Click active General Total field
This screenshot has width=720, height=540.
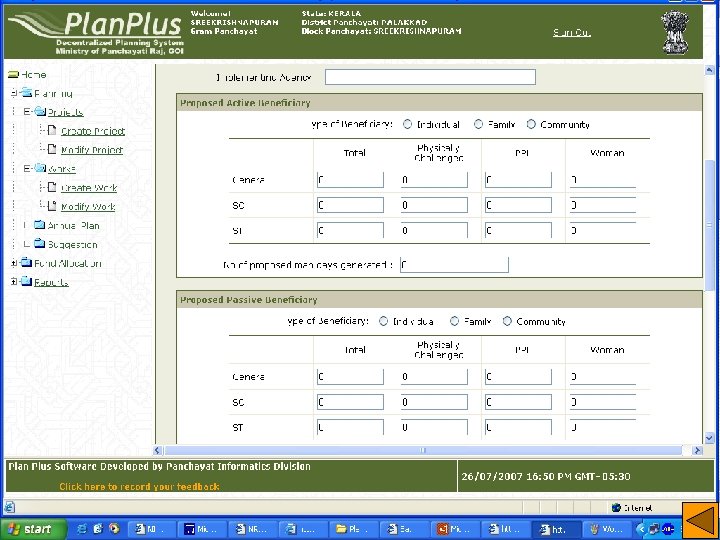coord(350,180)
